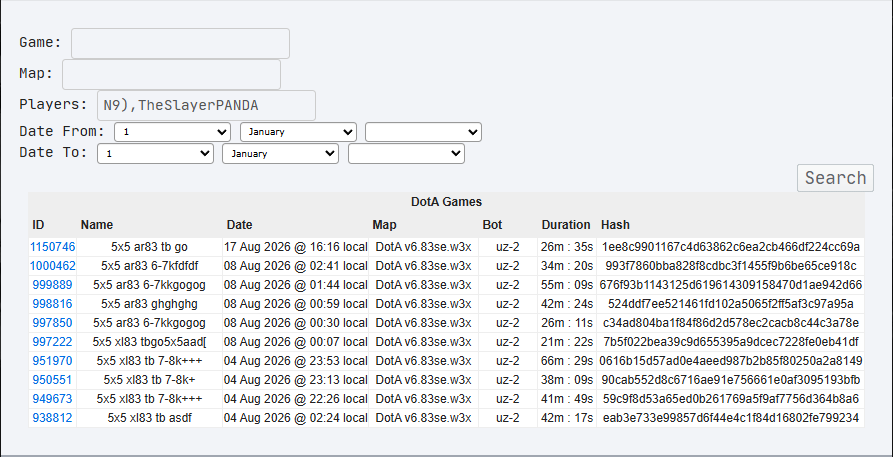The width and height of the screenshot is (893, 457).
Task: Click duration '66m : 29s'
Action: pyautogui.click(x=567, y=361)
